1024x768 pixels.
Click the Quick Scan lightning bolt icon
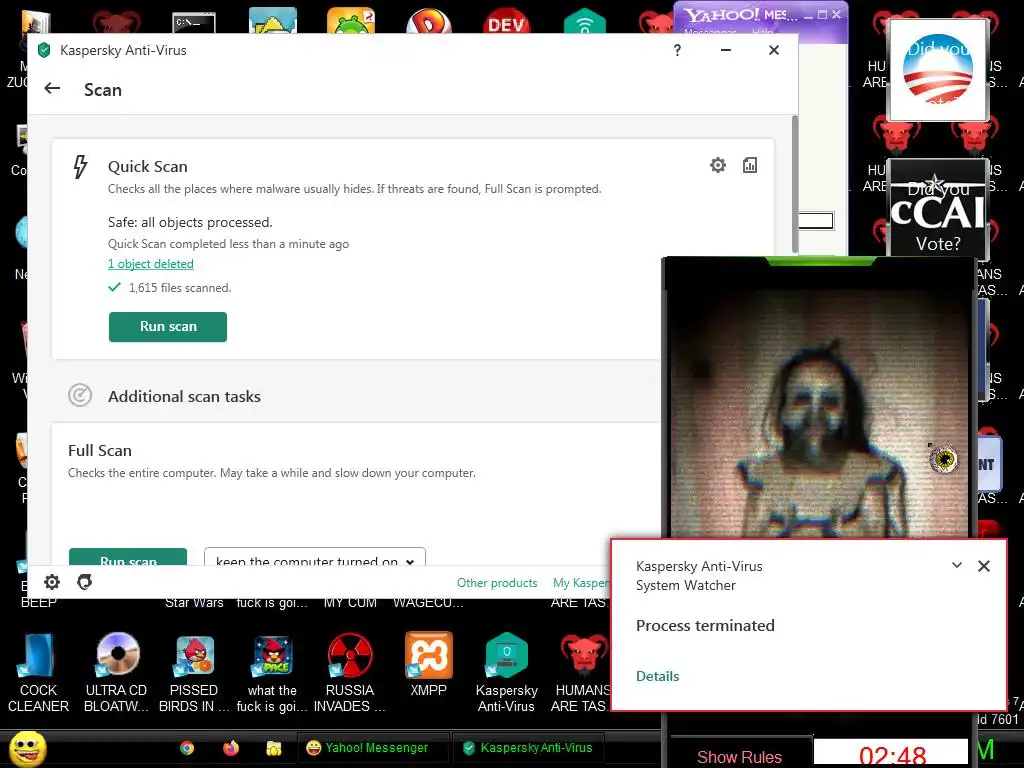coord(80,167)
